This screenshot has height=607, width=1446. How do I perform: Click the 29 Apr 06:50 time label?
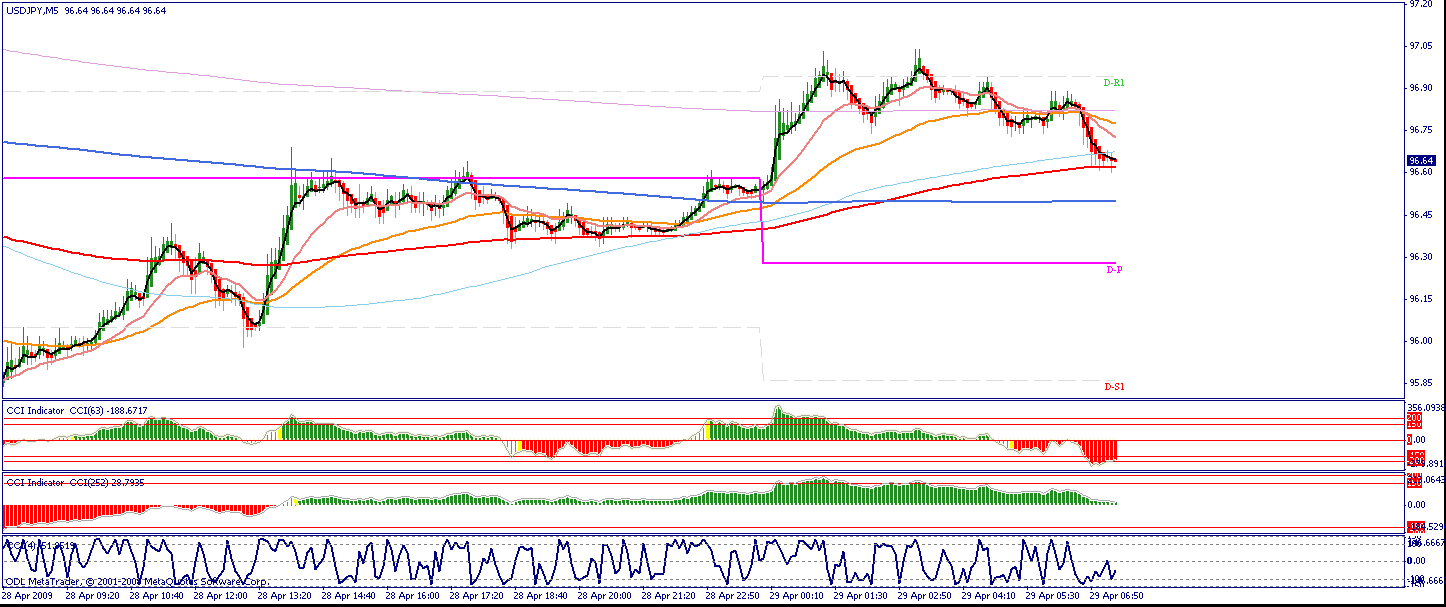(1116, 596)
